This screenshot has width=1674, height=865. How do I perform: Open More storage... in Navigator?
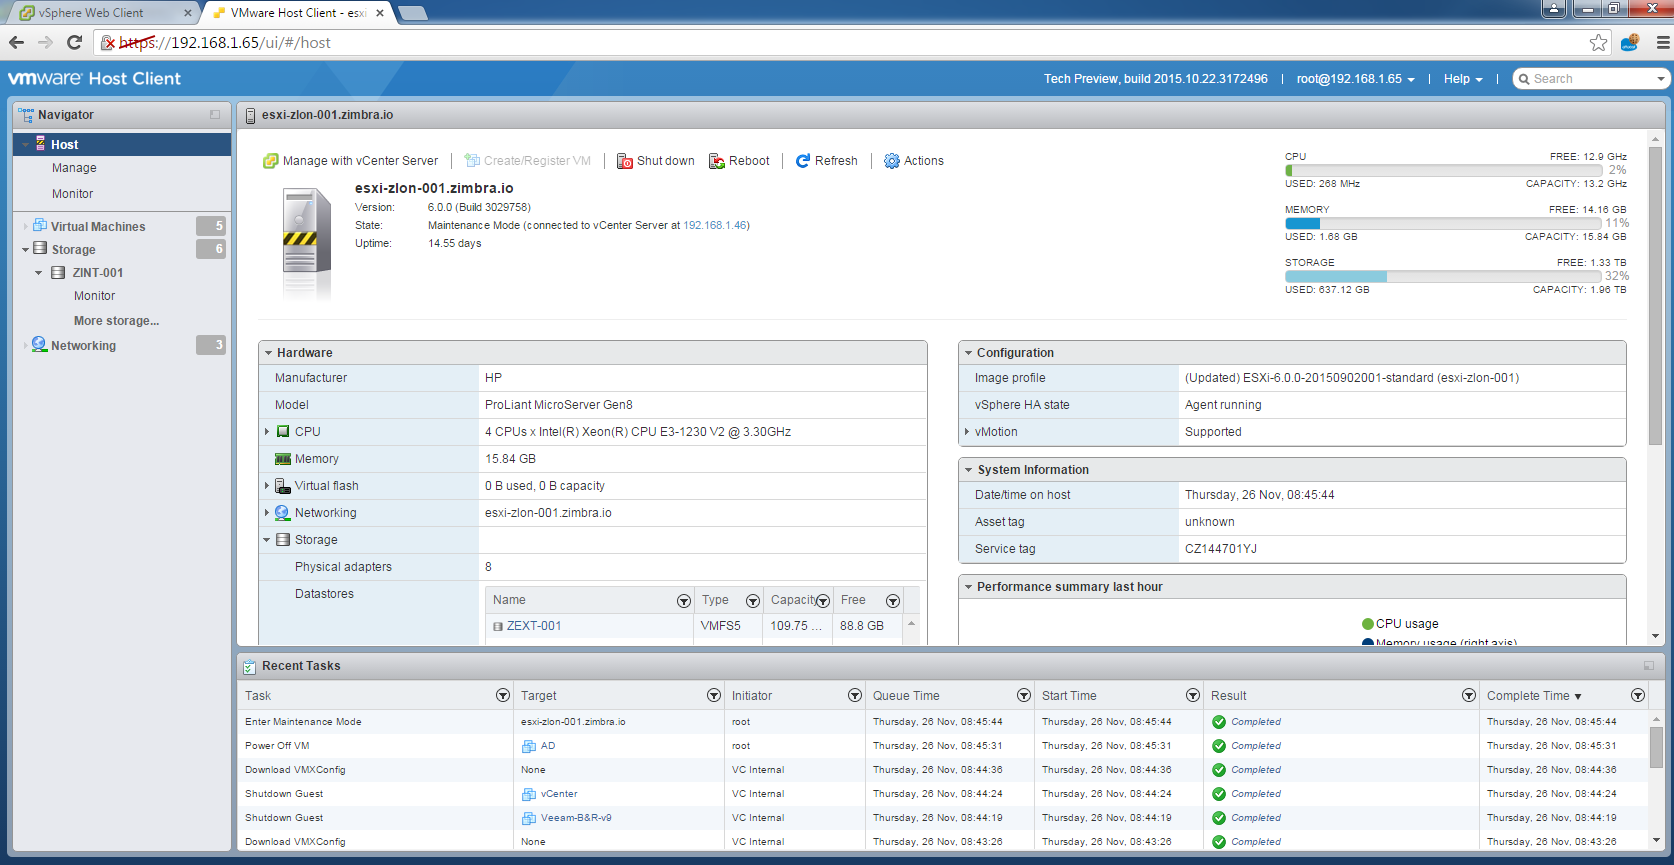pos(116,321)
